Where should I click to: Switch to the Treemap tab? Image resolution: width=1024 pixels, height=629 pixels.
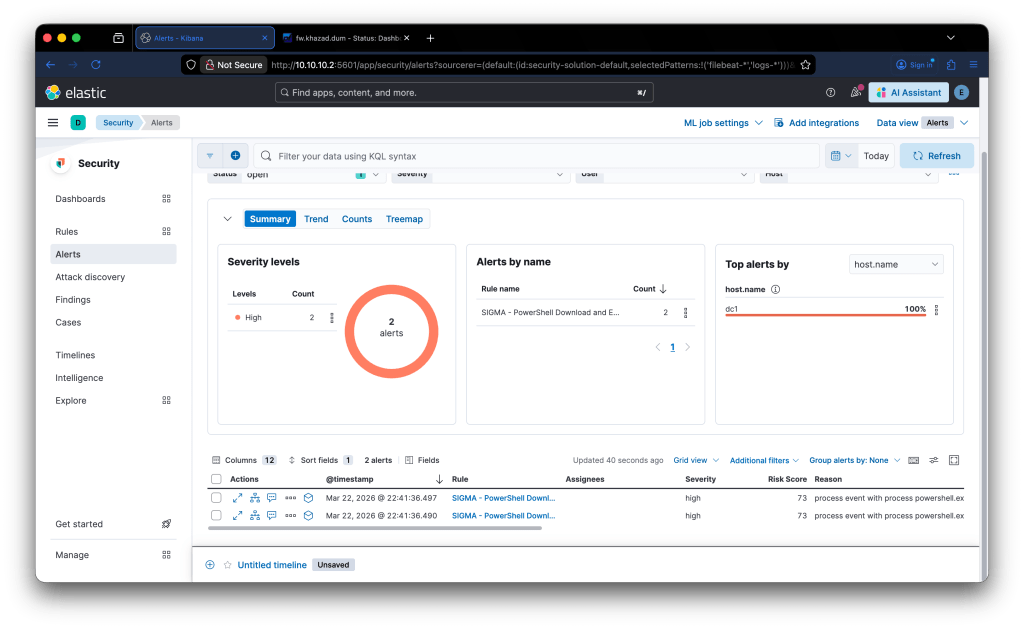pyautogui.click(x=404, y=219)
